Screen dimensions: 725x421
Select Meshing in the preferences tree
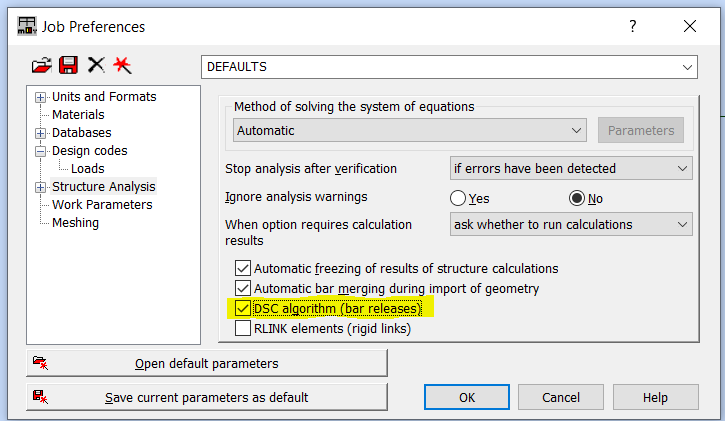[75, 222]
